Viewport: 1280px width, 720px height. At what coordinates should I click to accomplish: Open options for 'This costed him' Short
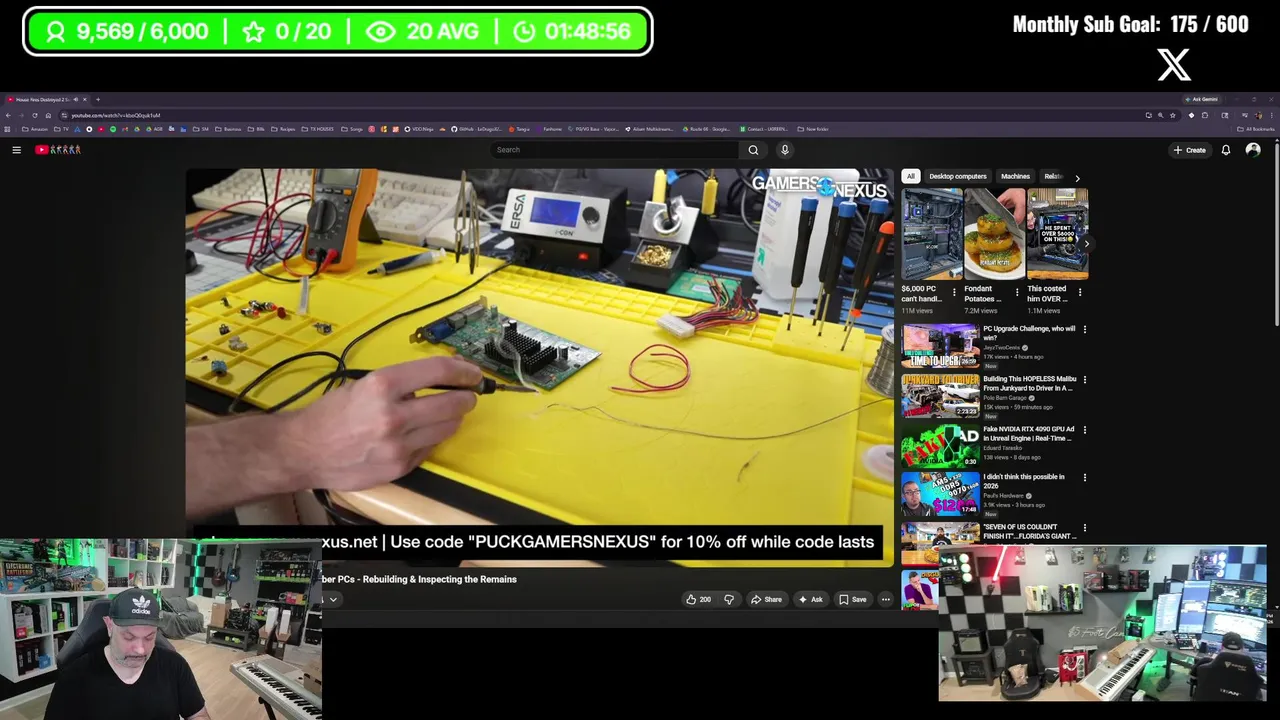(1080, 292)
